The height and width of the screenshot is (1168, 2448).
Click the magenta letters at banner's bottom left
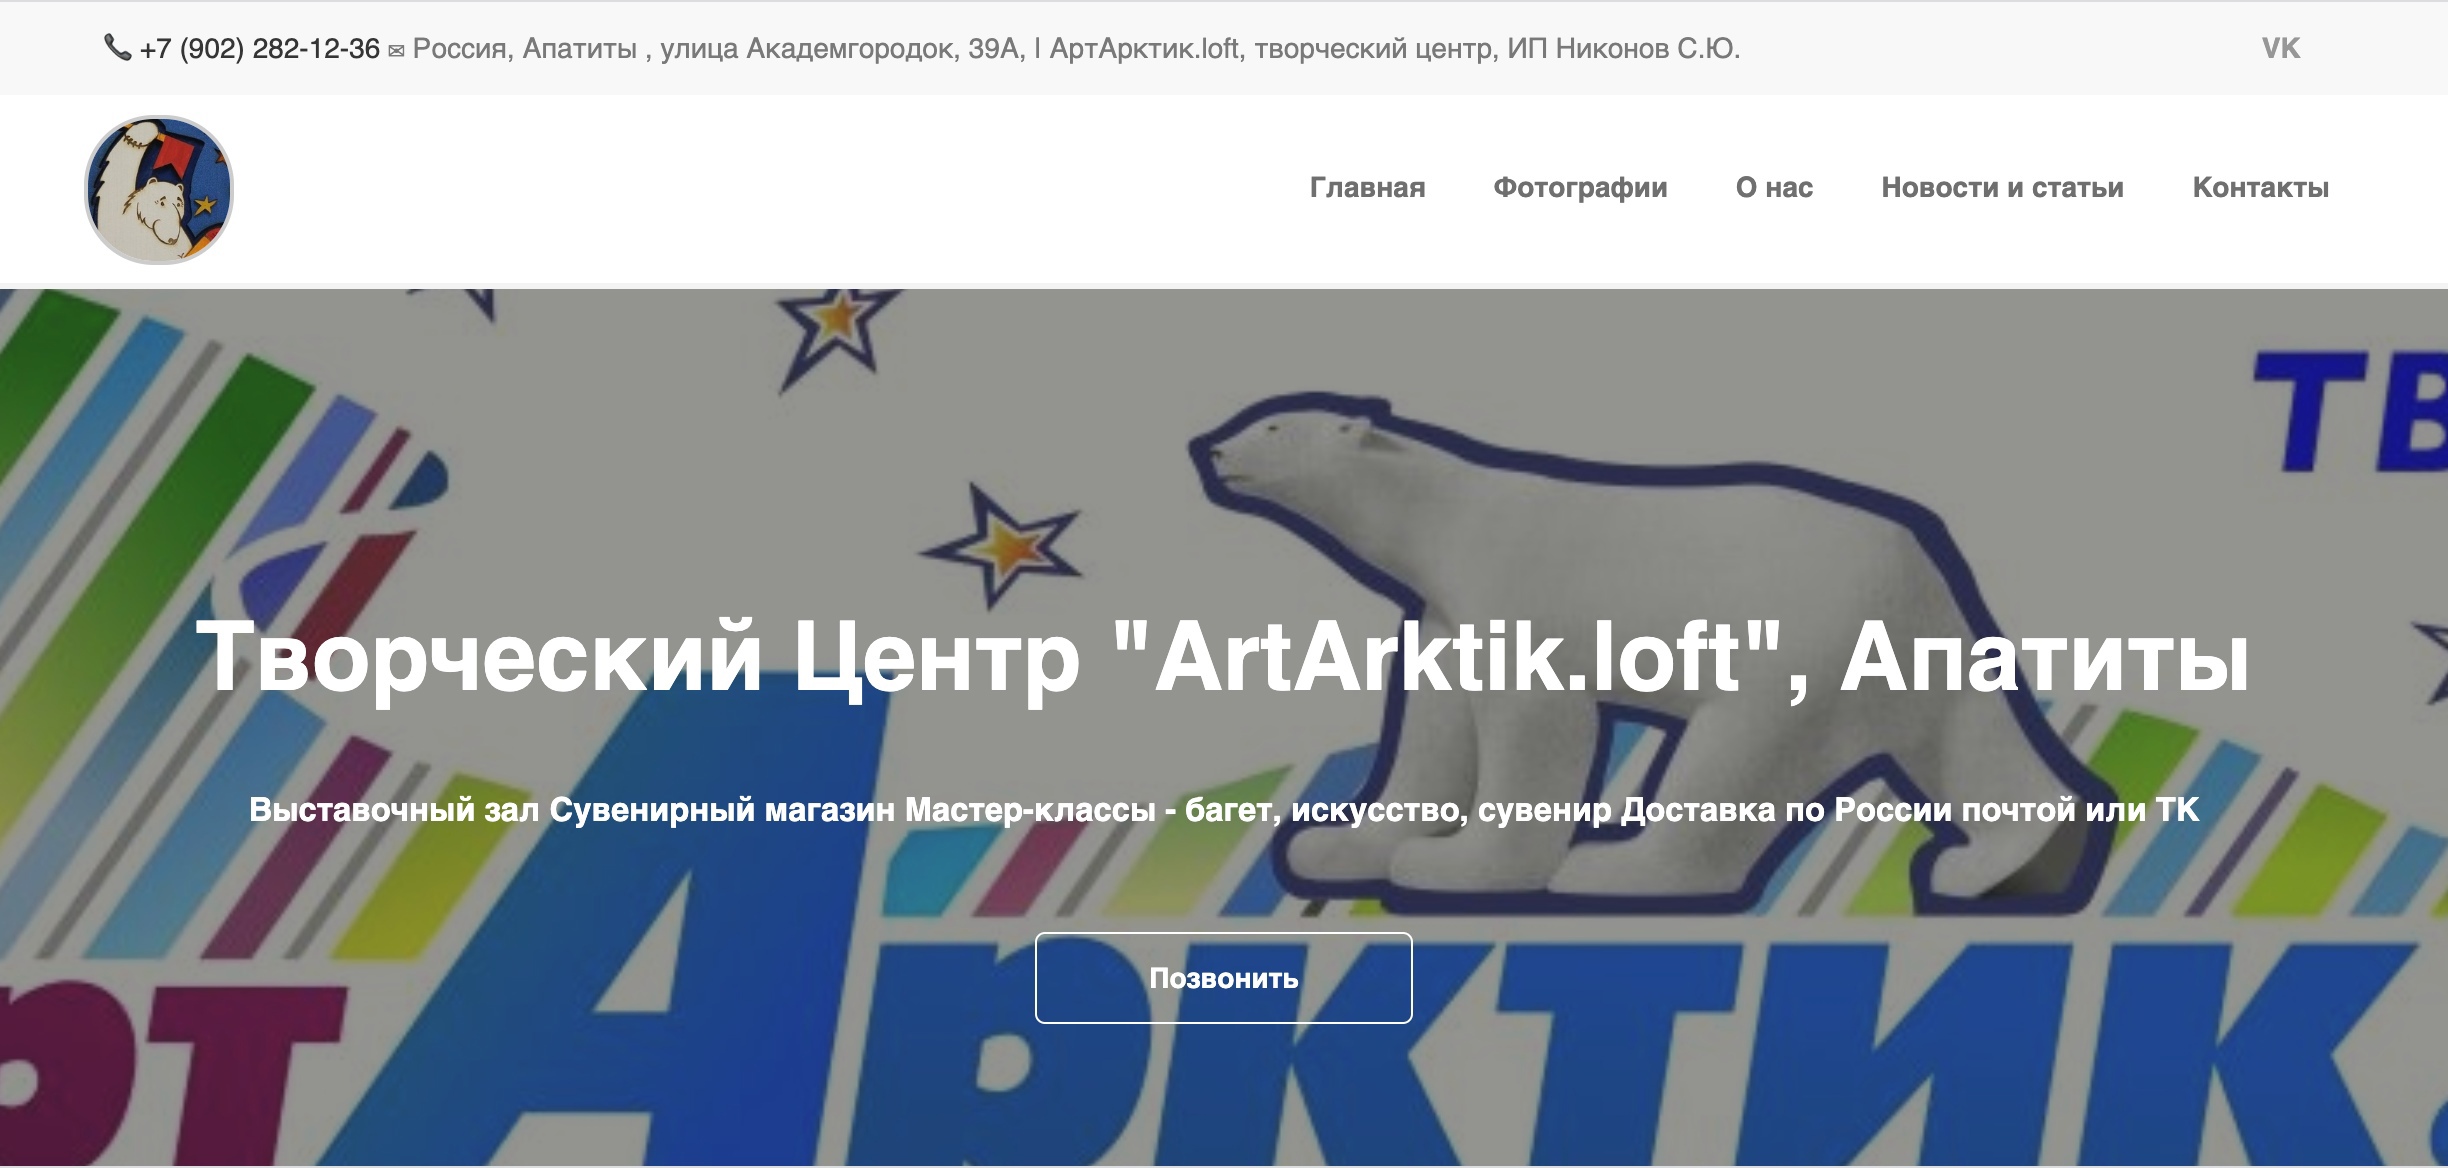170,1075
